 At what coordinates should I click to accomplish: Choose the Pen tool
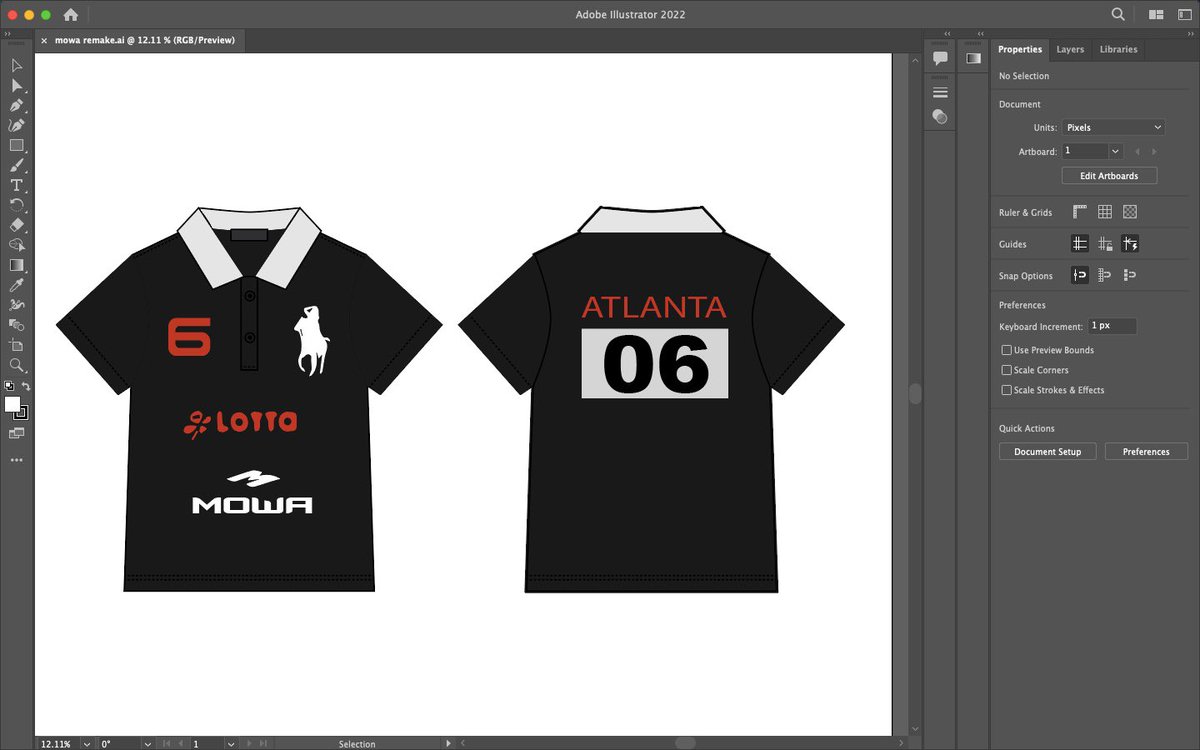[17, 105]
